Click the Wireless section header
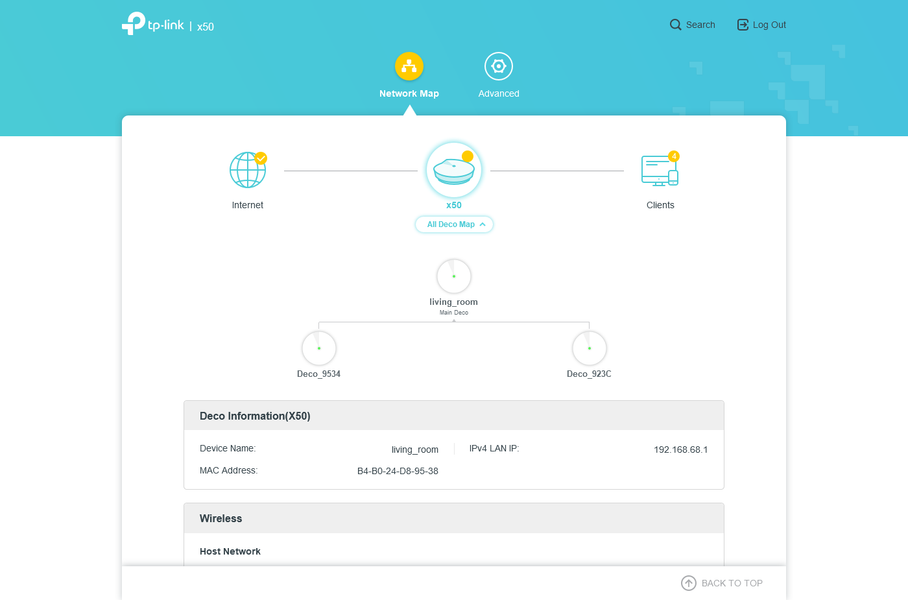 tap(454, 518)
